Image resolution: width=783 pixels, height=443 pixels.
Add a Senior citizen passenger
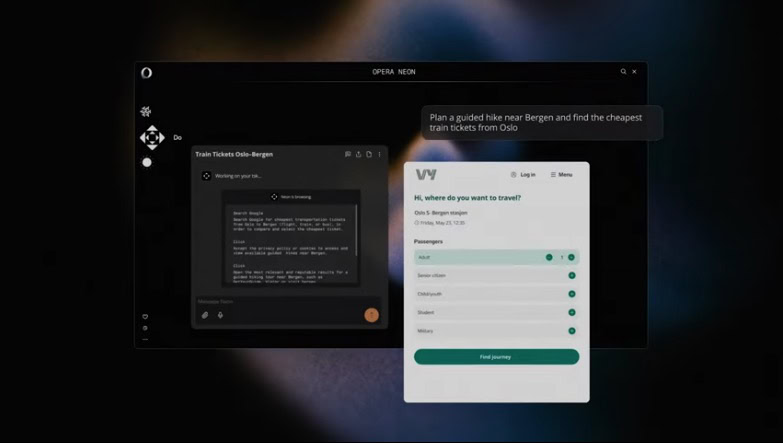(572, 275)
